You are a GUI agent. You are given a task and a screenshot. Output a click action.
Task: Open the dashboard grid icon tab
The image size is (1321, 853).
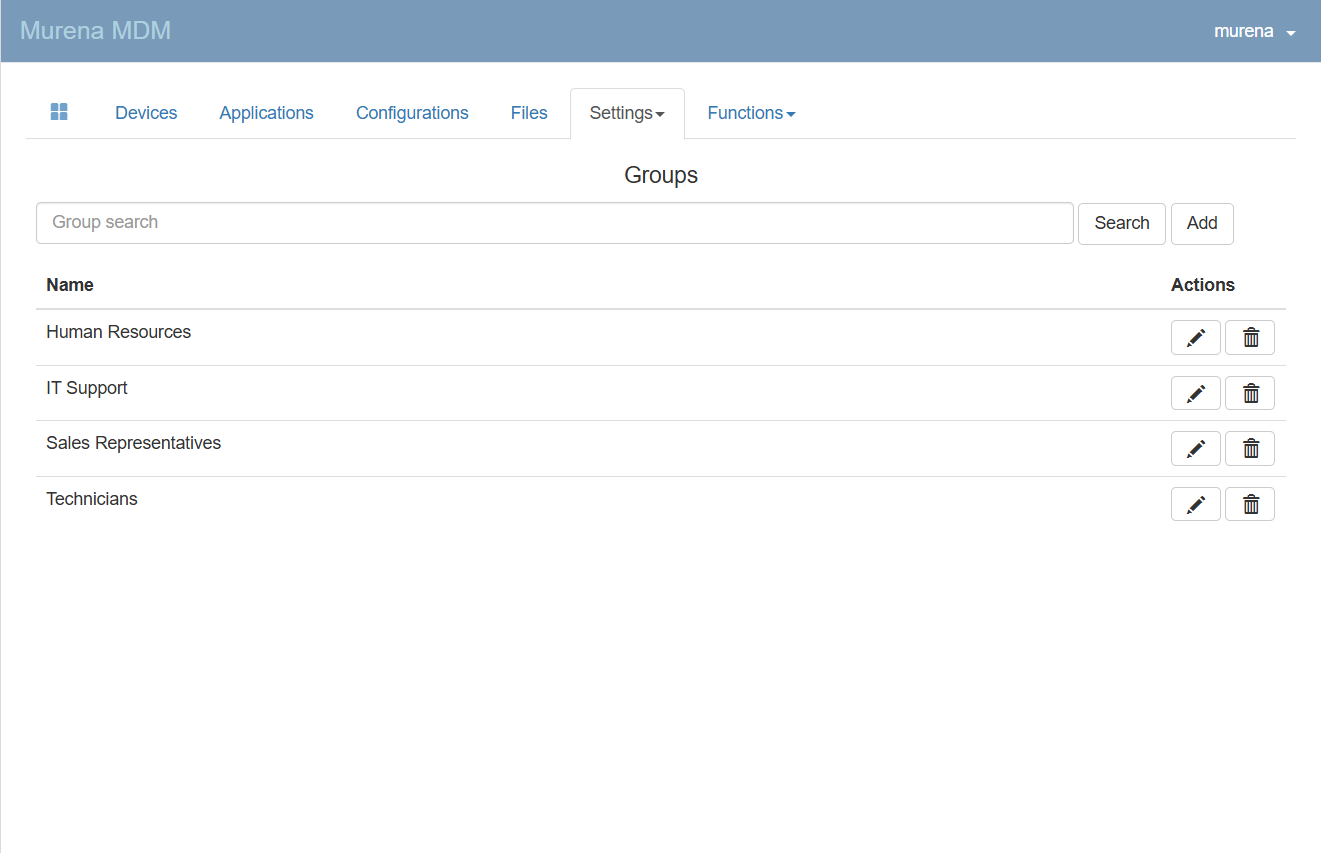59,112
